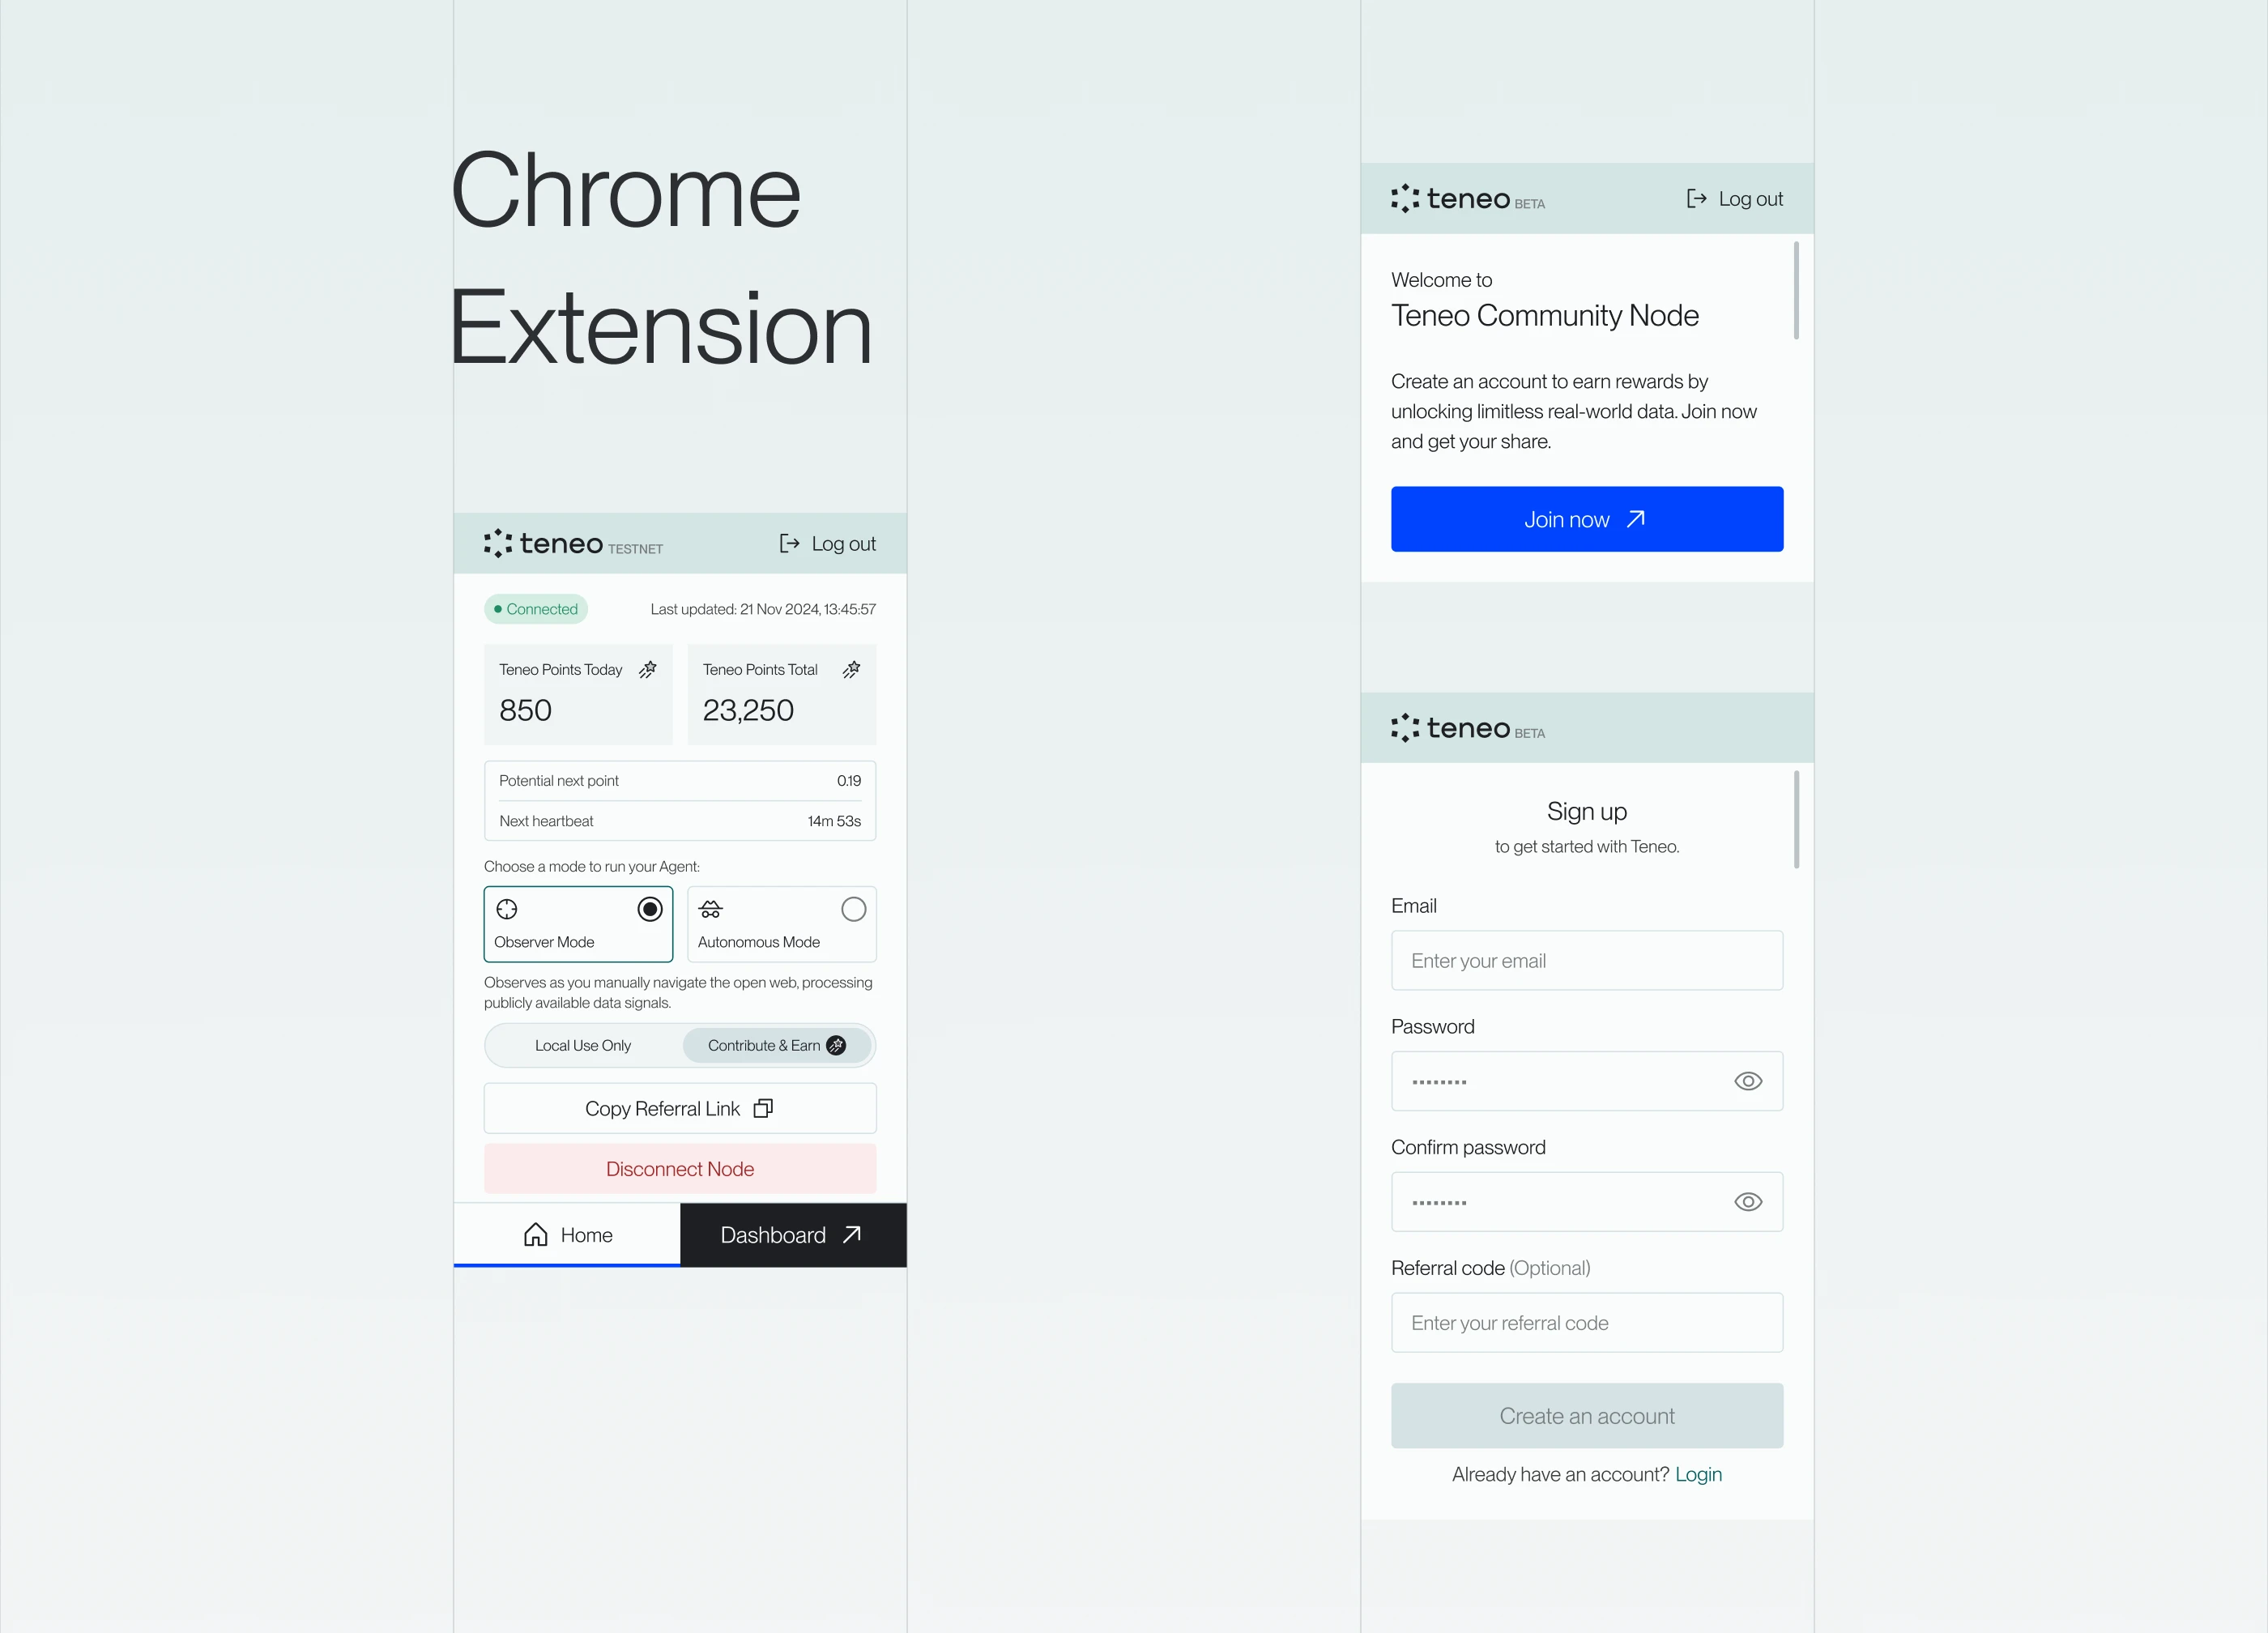
Task: Click the teneo BETA logo on welcome panel
Action: 1467,198
